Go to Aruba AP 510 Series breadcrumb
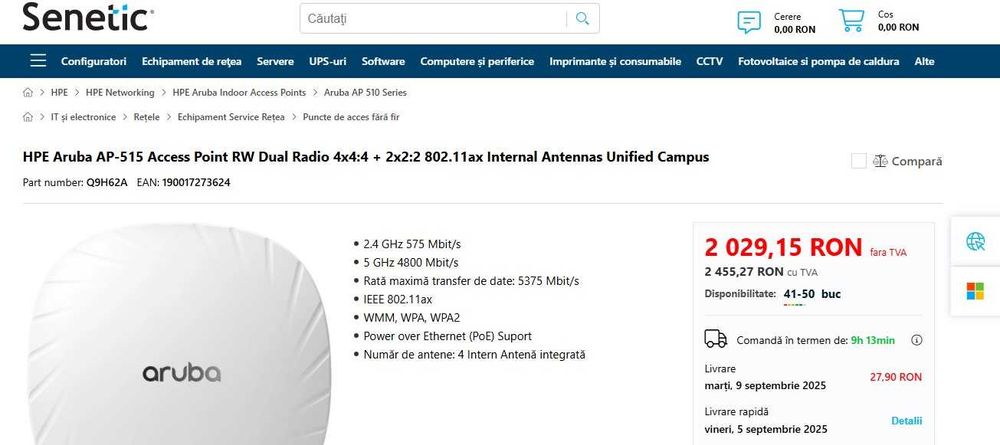Screen dimensions: 1000x445 365,92
